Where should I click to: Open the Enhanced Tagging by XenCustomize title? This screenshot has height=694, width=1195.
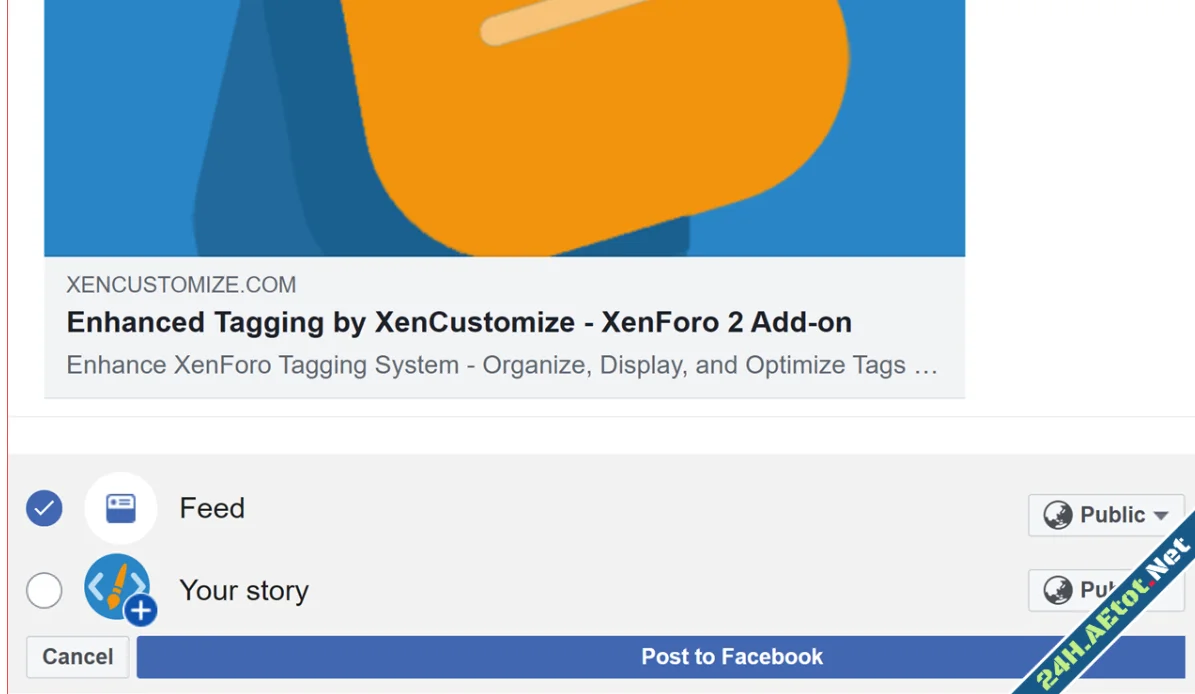click(459, 323)
